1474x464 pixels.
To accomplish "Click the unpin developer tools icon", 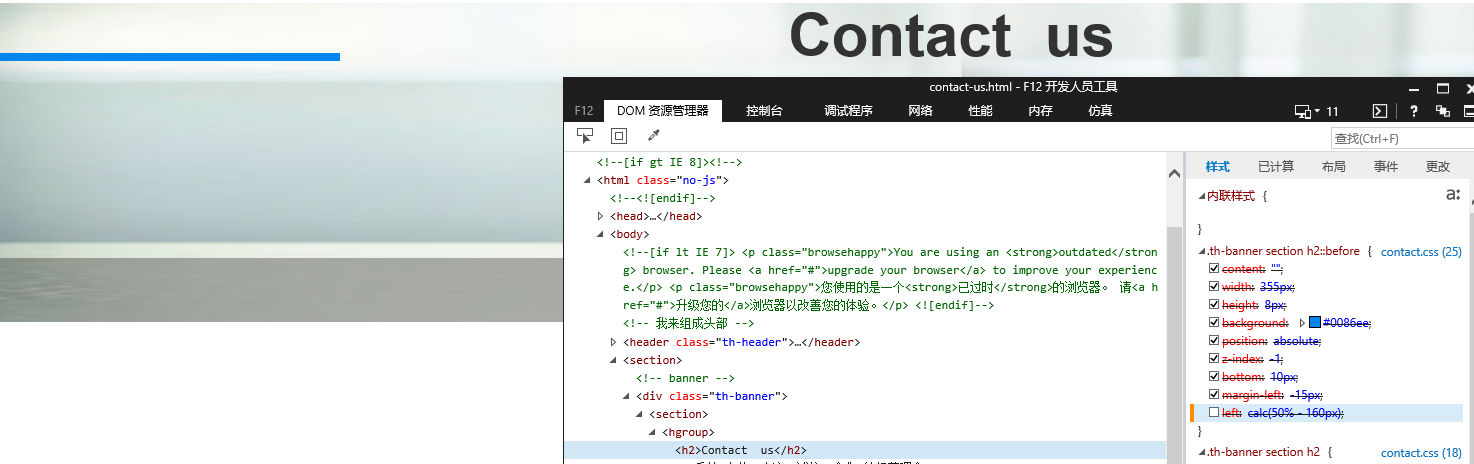I will coord(1443,111).
